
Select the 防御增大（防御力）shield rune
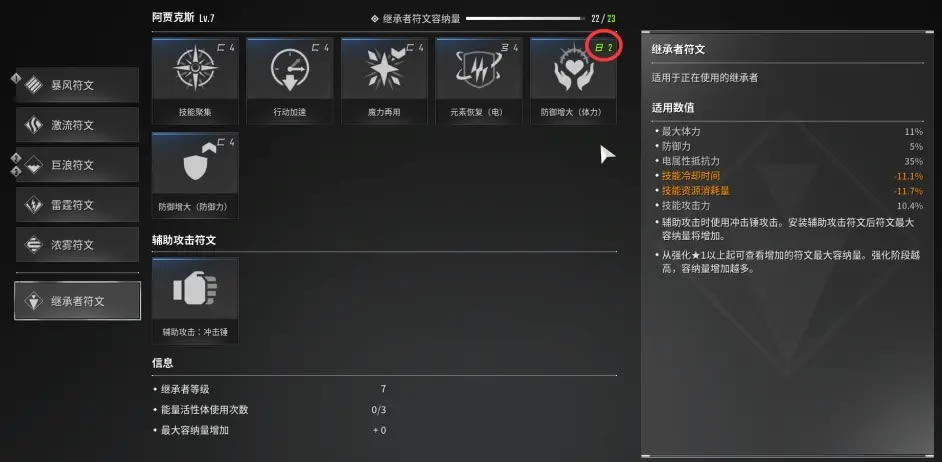195,175
